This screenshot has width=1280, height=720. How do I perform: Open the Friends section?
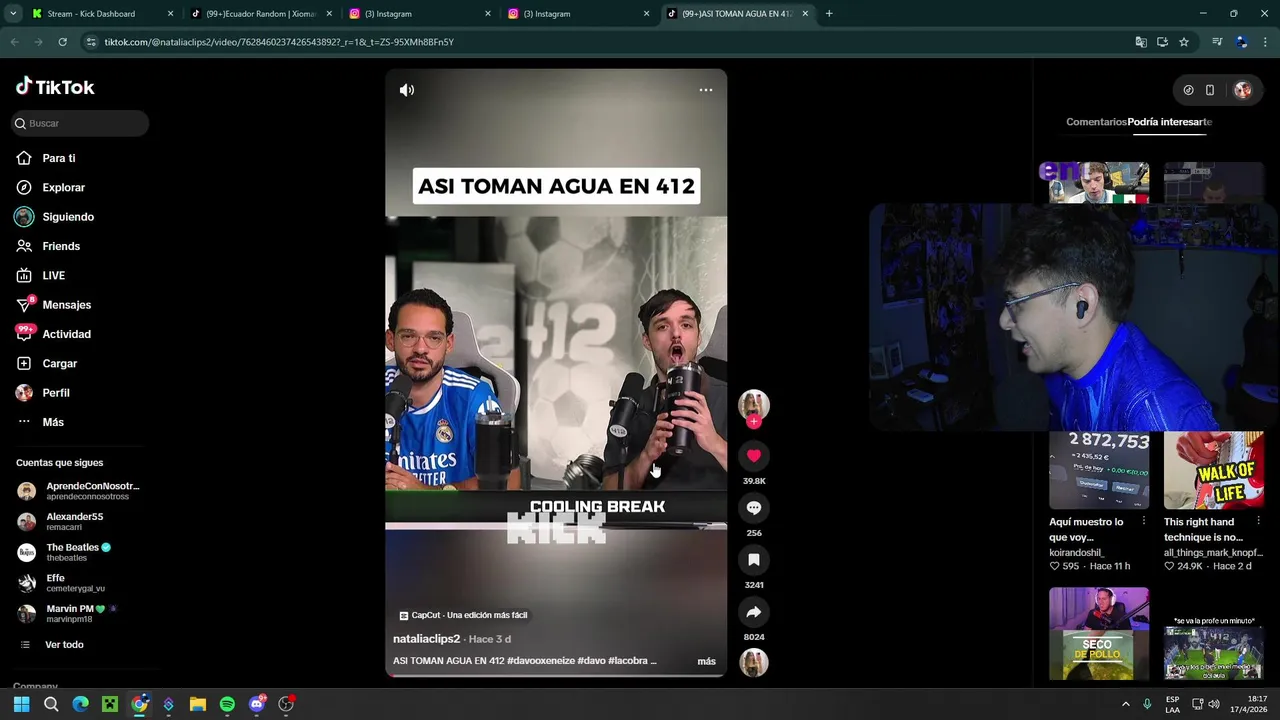(61, 246)
